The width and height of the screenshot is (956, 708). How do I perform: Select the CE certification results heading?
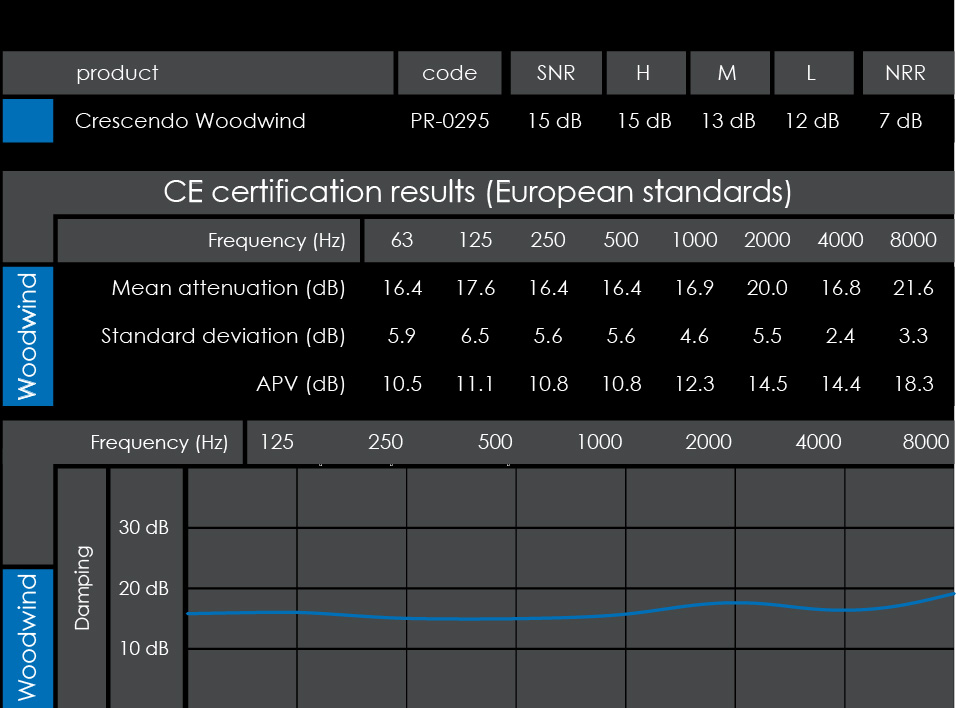pos(477,192)
